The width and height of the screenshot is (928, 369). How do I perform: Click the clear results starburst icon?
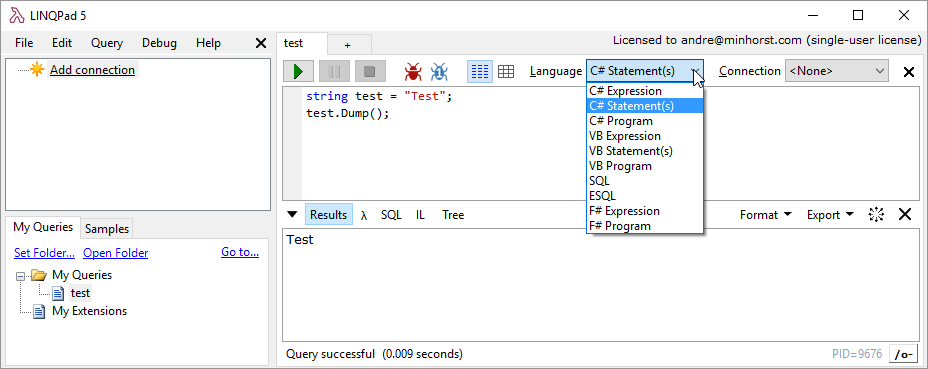click(876, 214)
